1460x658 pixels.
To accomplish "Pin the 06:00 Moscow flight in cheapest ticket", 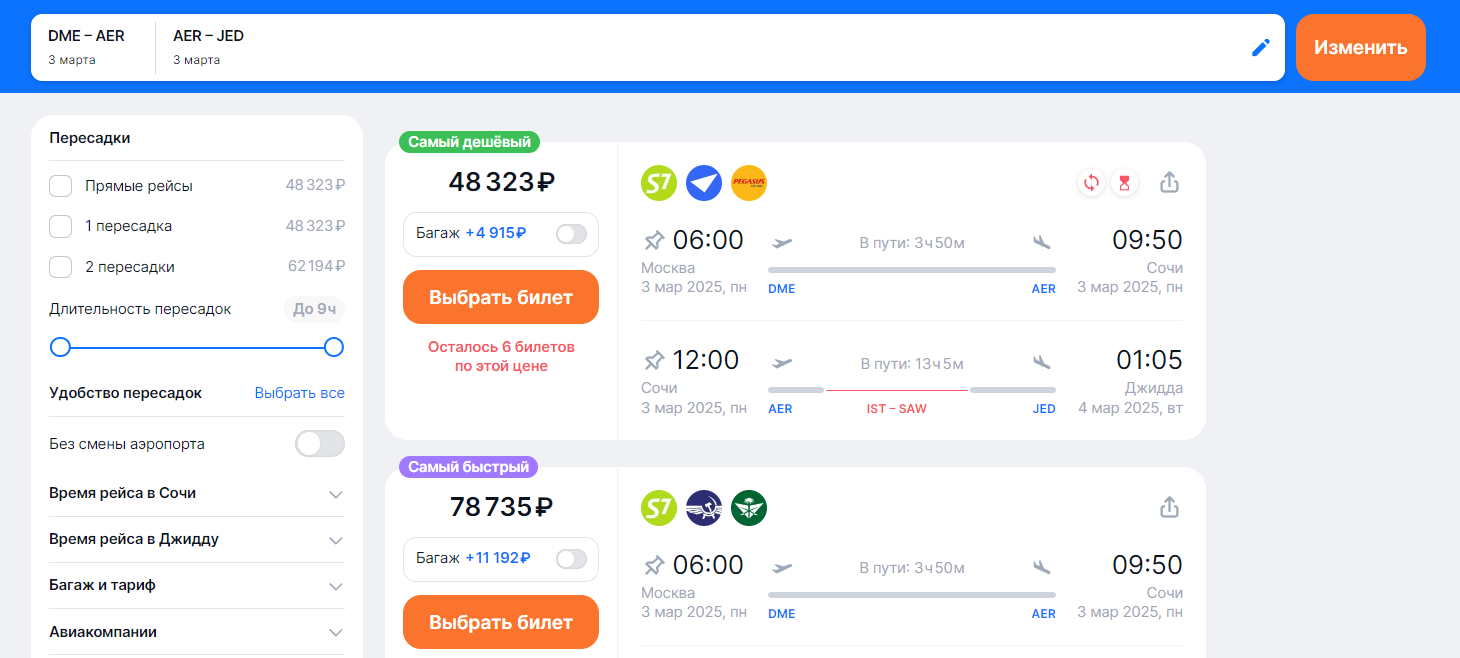I will [x=654, y=241].
